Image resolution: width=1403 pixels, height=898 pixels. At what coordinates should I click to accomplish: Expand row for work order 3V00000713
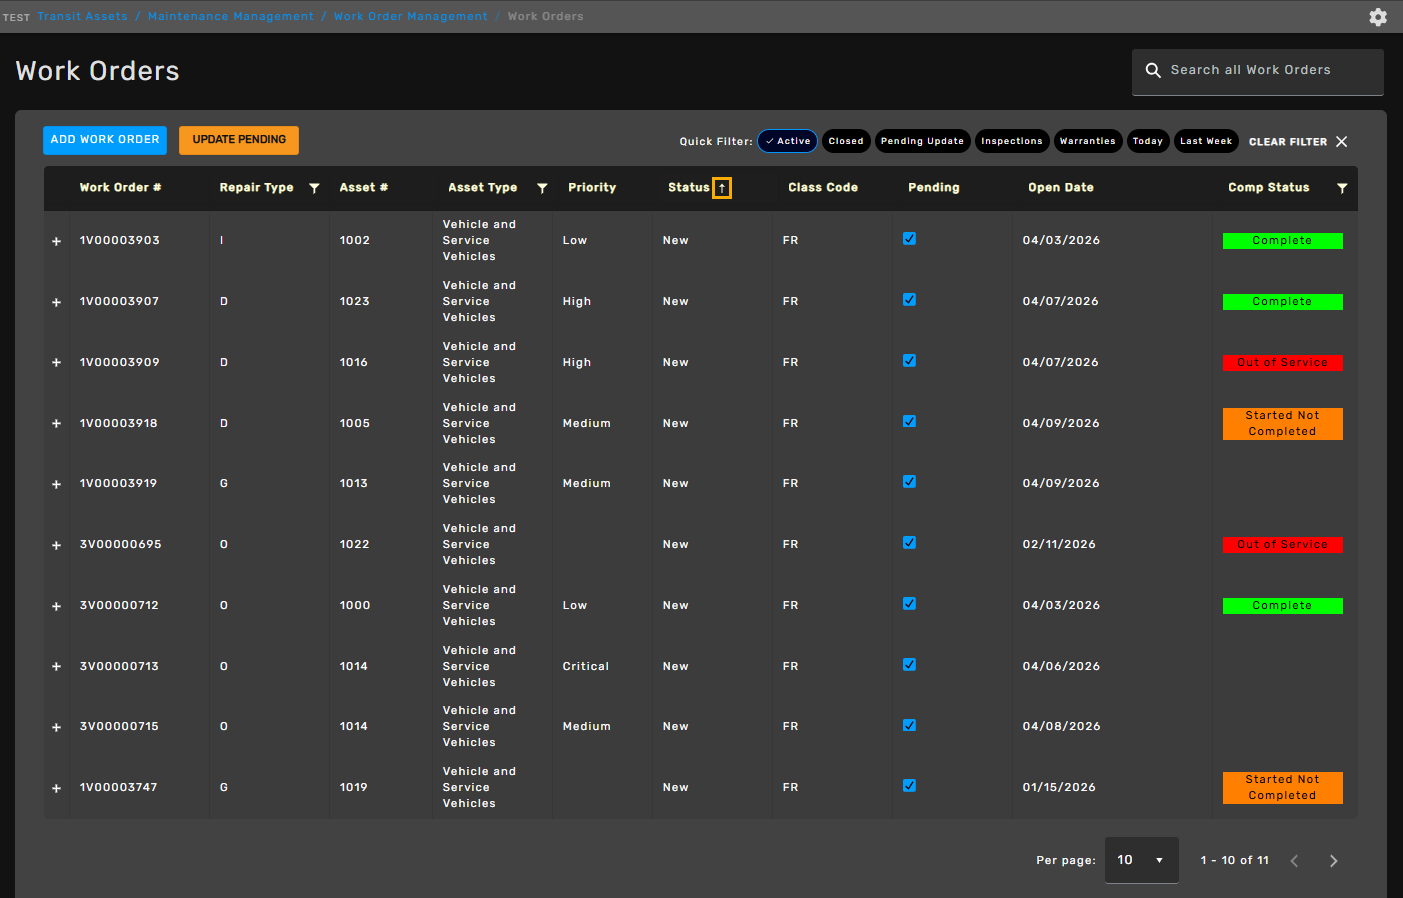point(56,667)
